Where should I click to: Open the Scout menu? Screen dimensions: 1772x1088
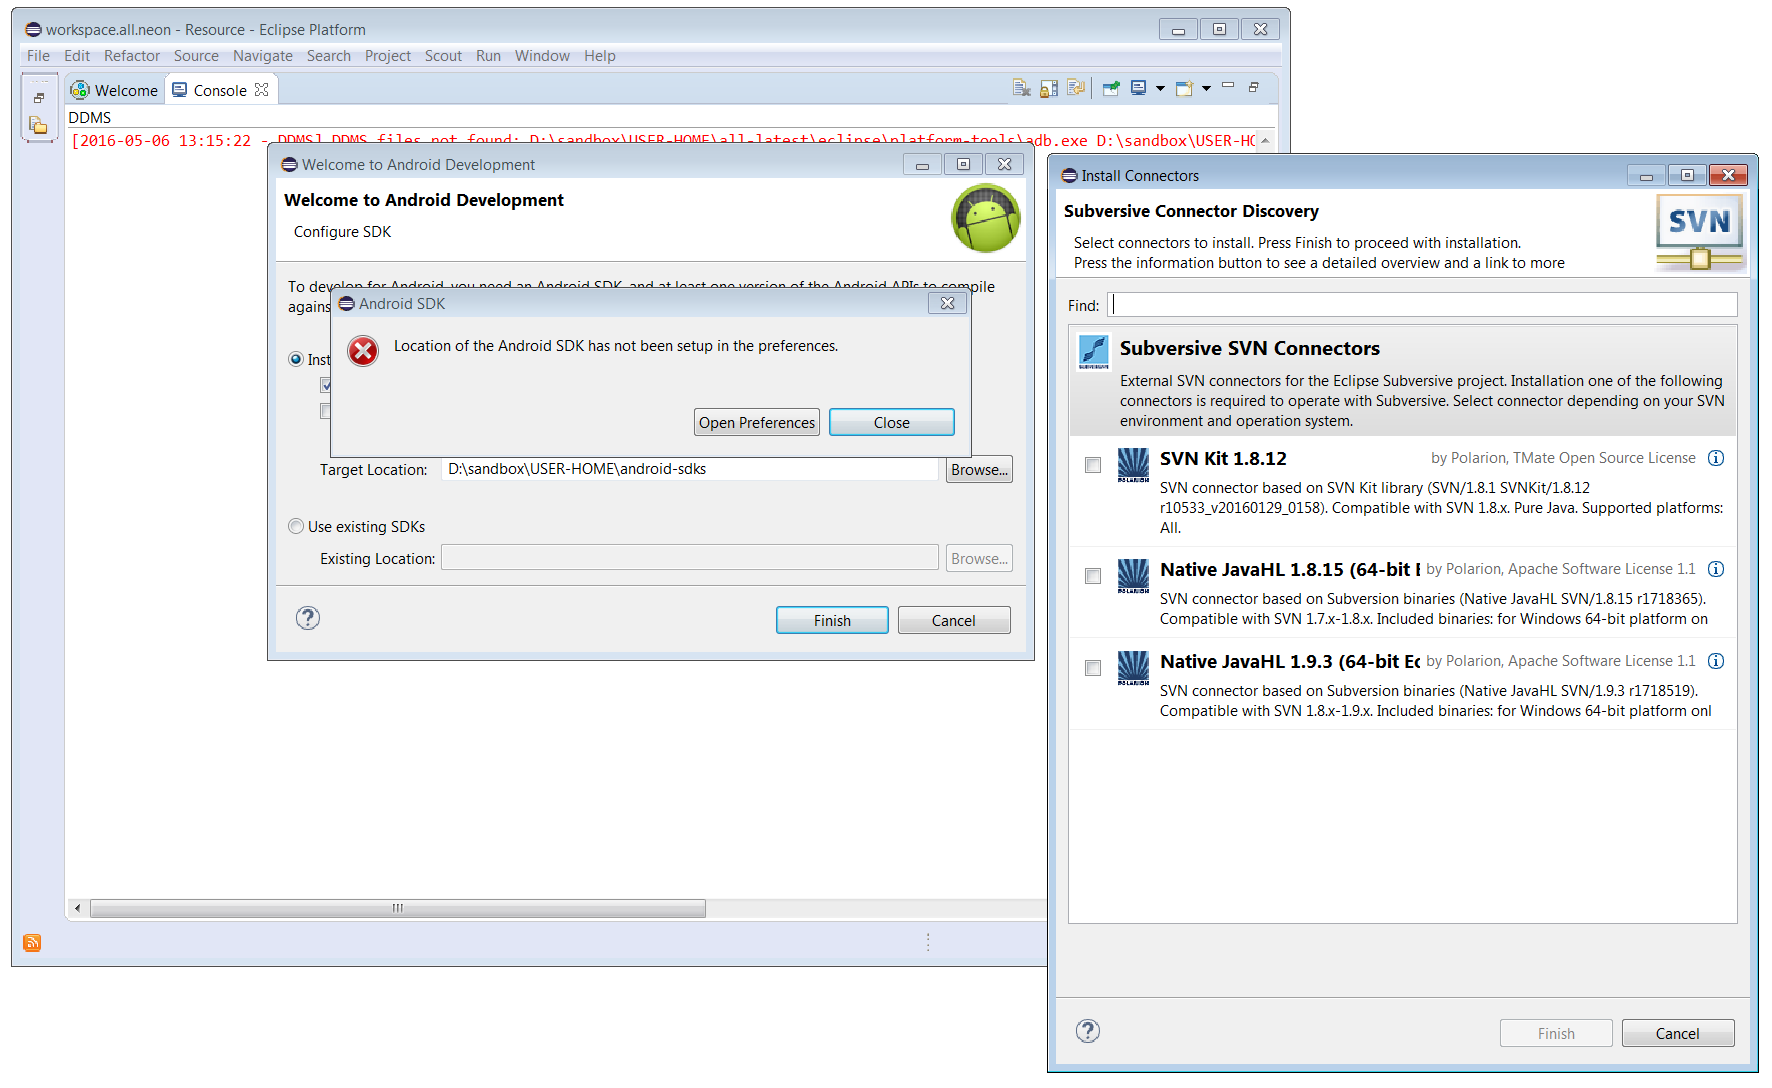[443, 56]
